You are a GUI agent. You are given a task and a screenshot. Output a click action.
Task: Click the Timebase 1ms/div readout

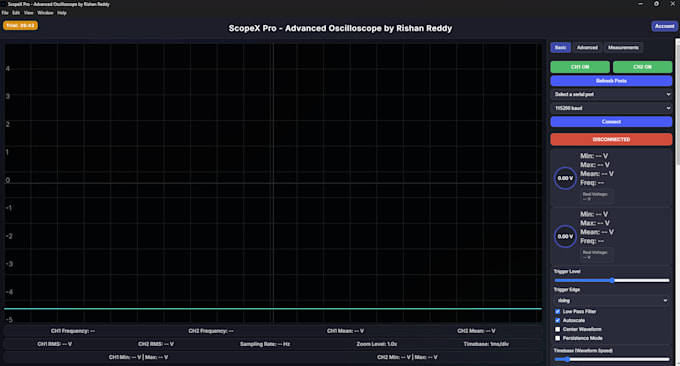coord(486,344)
